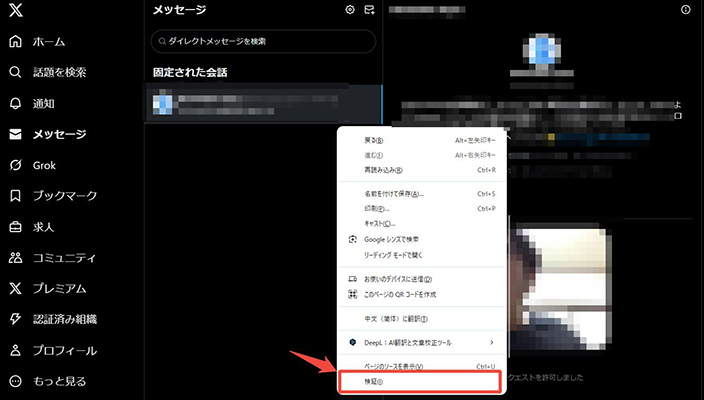Open the 話題を検索 search icon
The height and width of the screenshot is (400, 704).
(x=15, y=72)
